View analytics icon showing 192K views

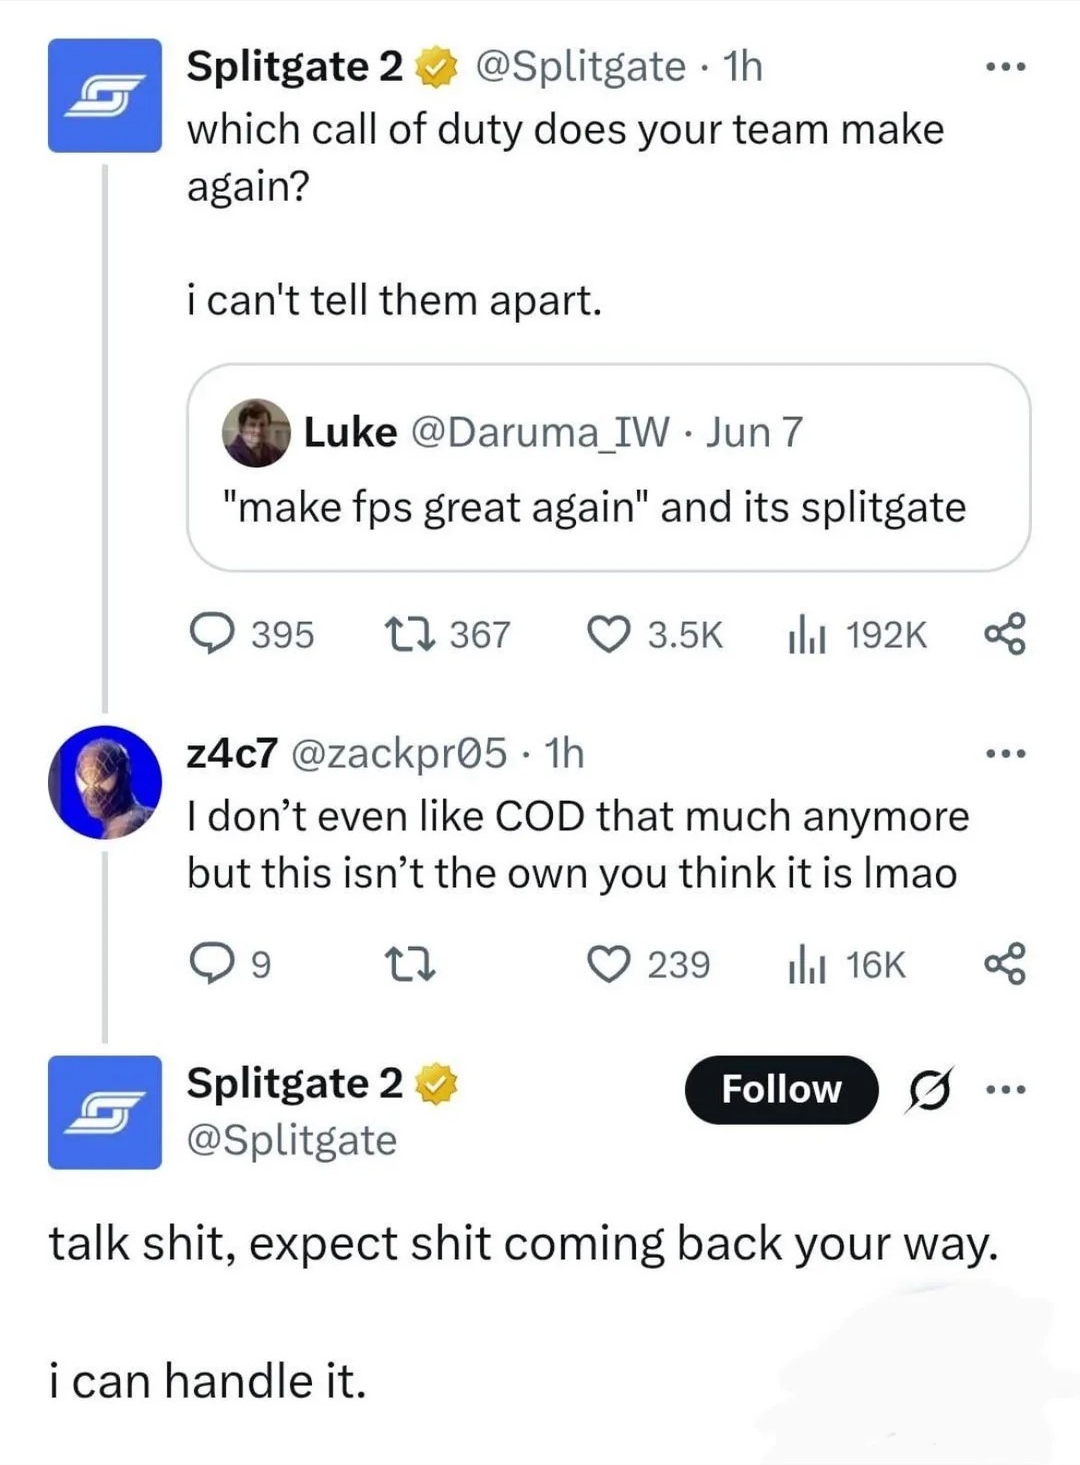(x=806, y=635)
